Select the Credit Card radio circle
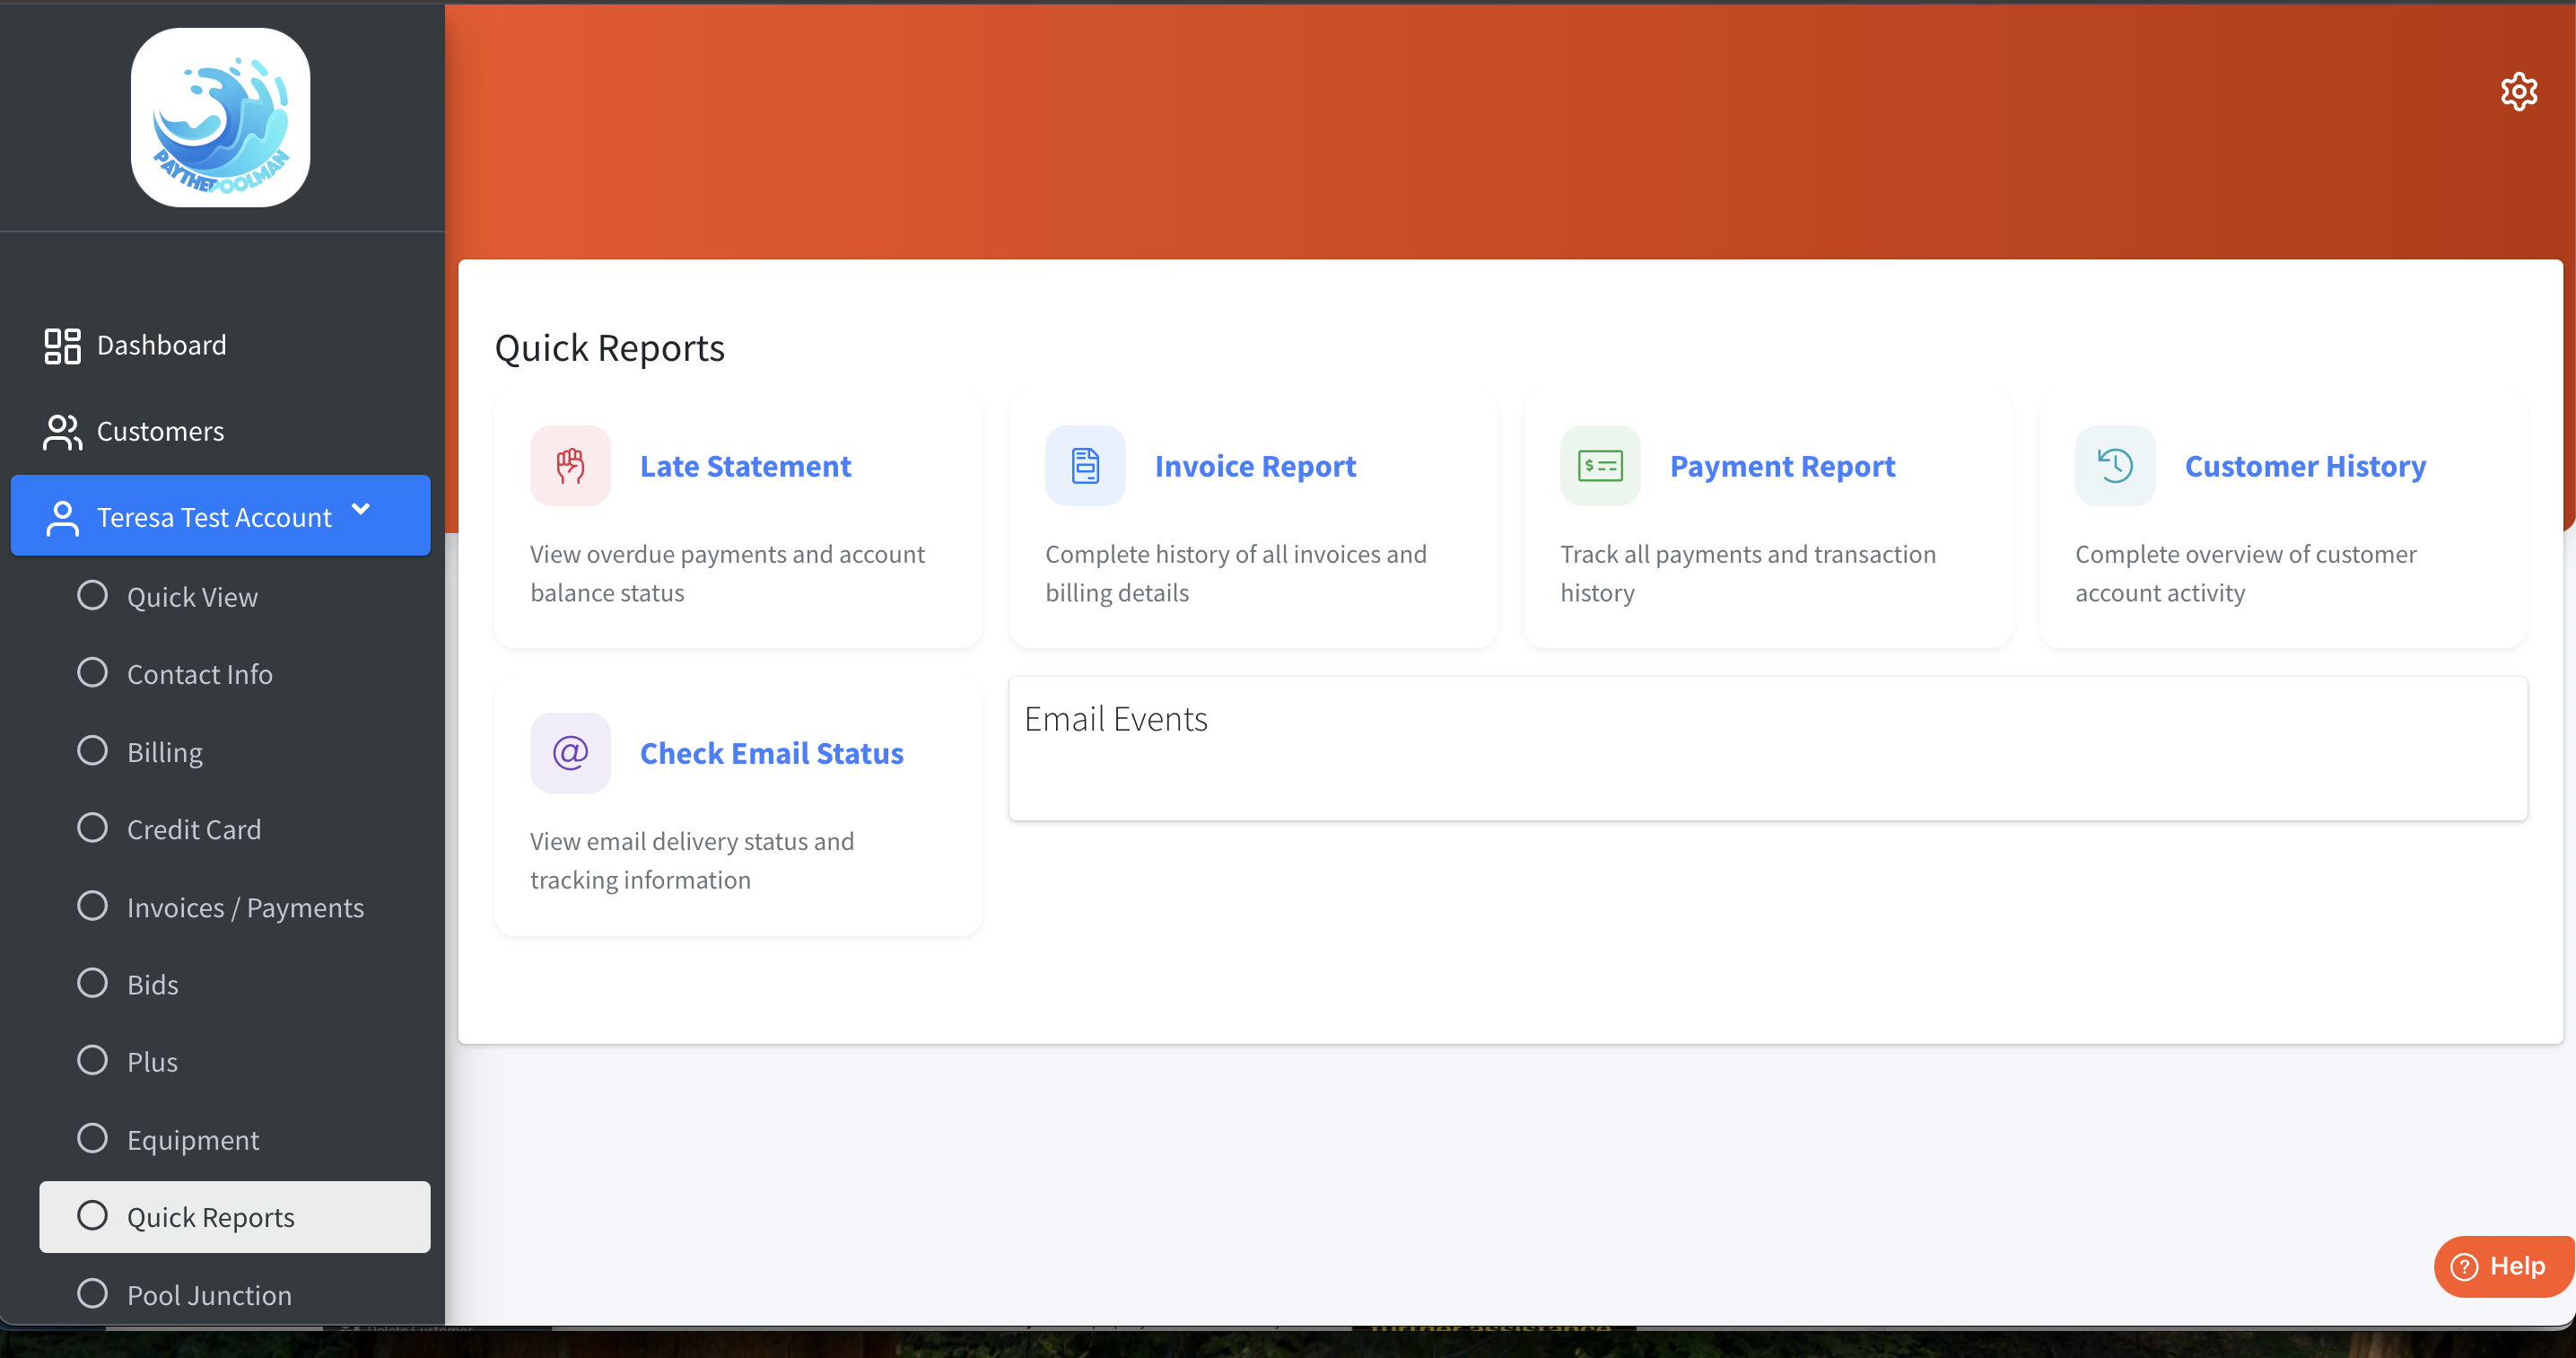The width and height of the screenshot is (2576, 1358). pyautogui.click(x=92, y=828)
